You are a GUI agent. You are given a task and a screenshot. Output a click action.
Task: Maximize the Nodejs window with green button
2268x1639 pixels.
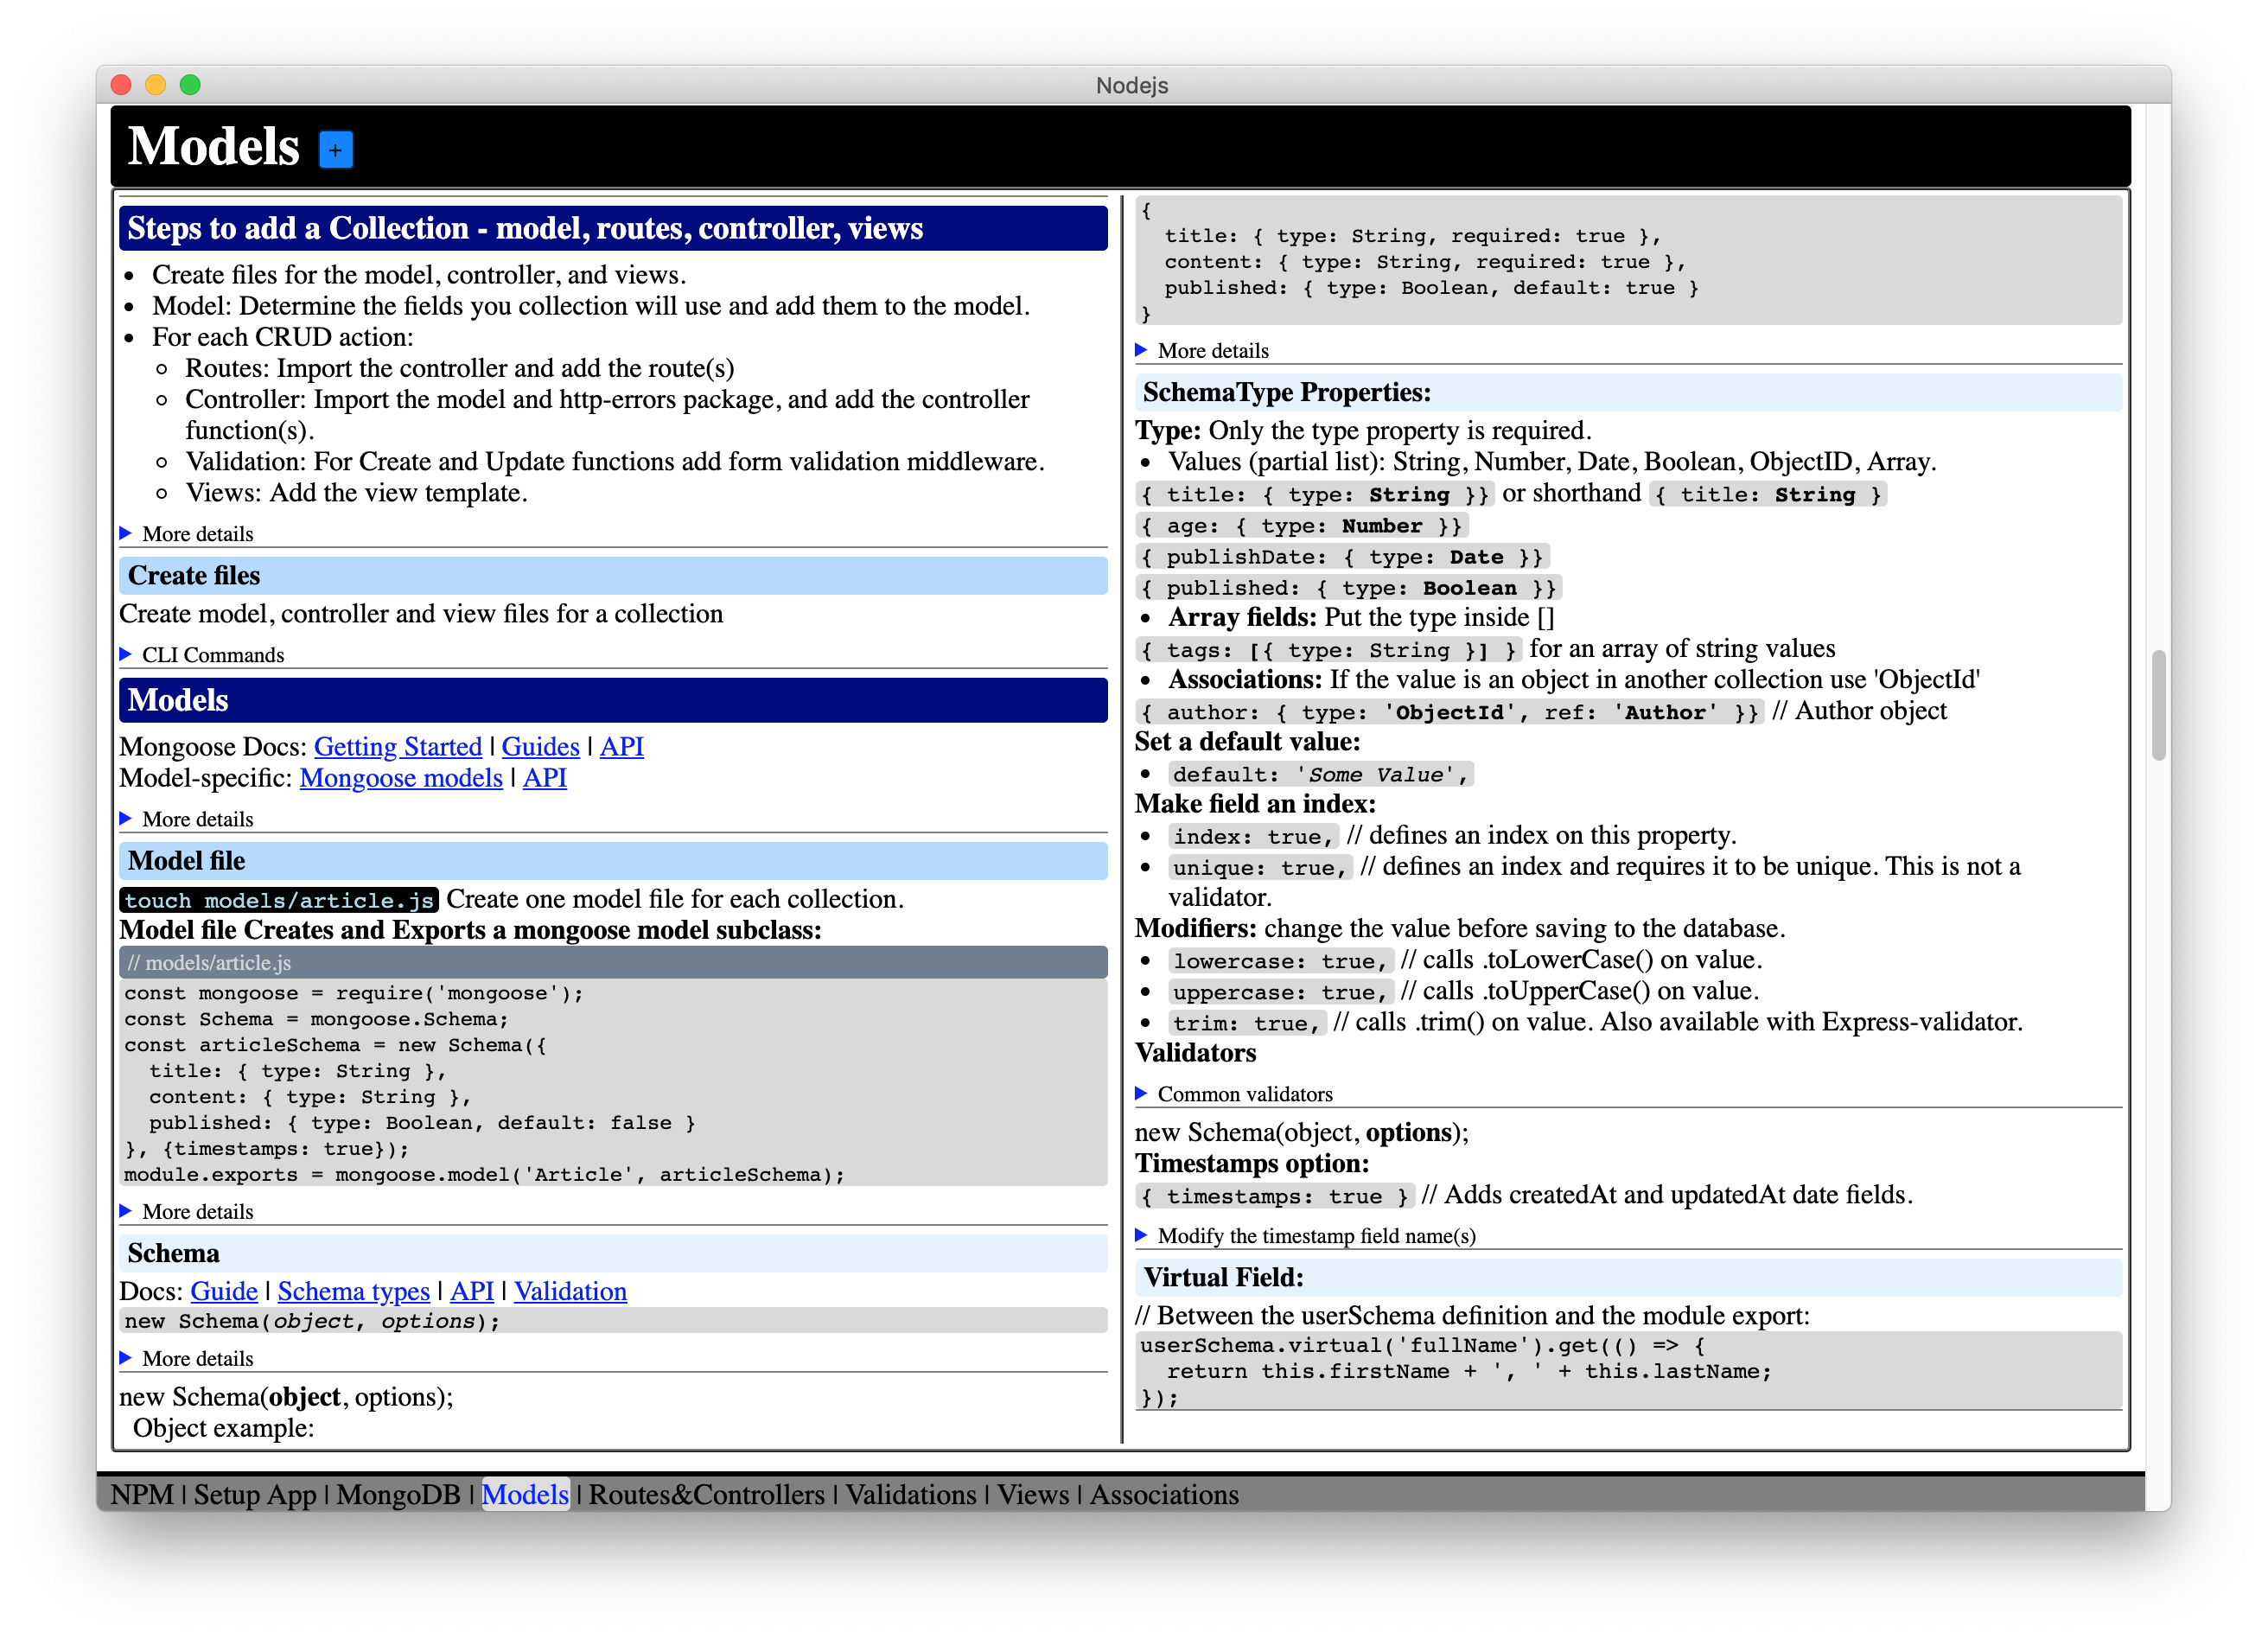[190, 85]
